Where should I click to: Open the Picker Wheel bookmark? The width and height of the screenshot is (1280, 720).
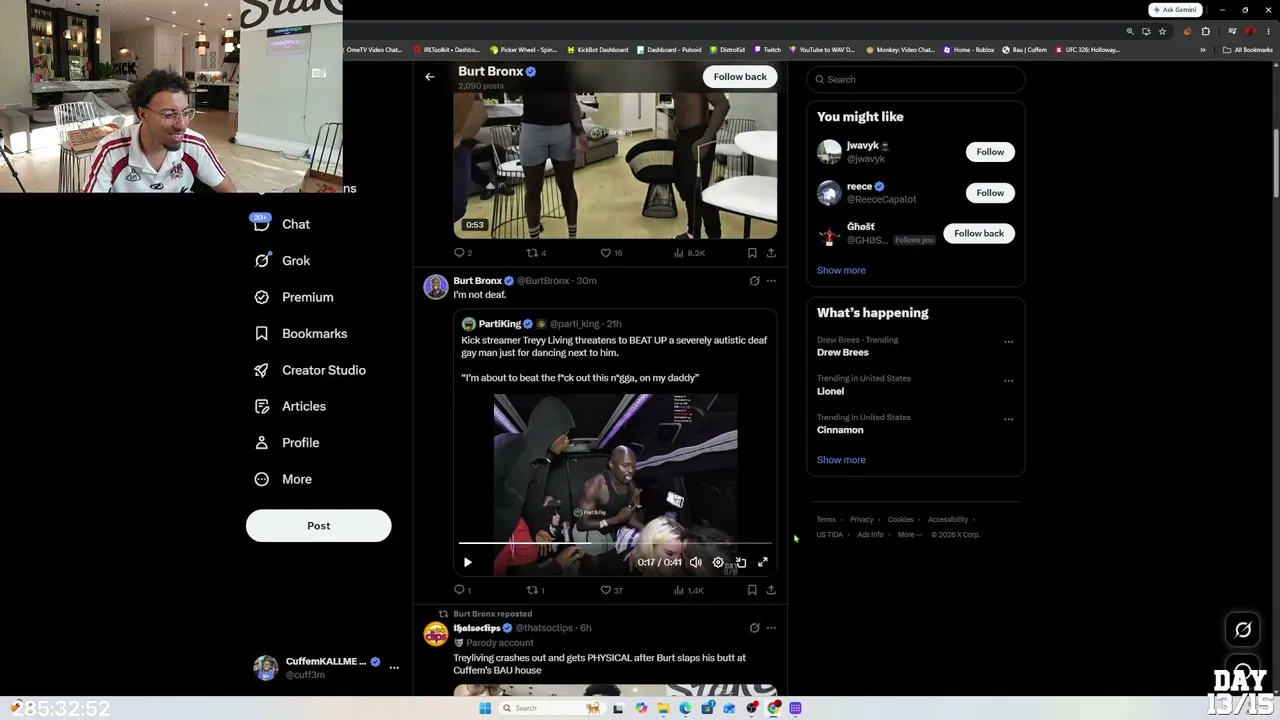[x=523, y=50]
